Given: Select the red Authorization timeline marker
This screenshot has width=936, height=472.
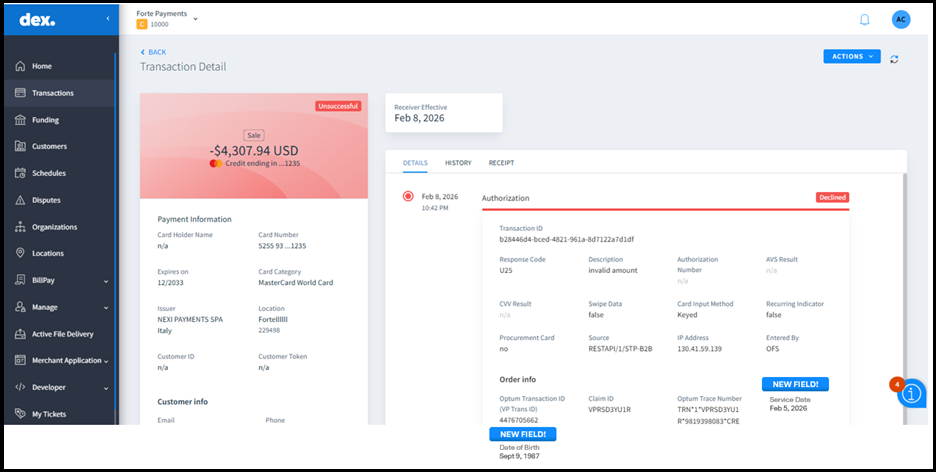Looking at the screenshot, I should point(408,197).
